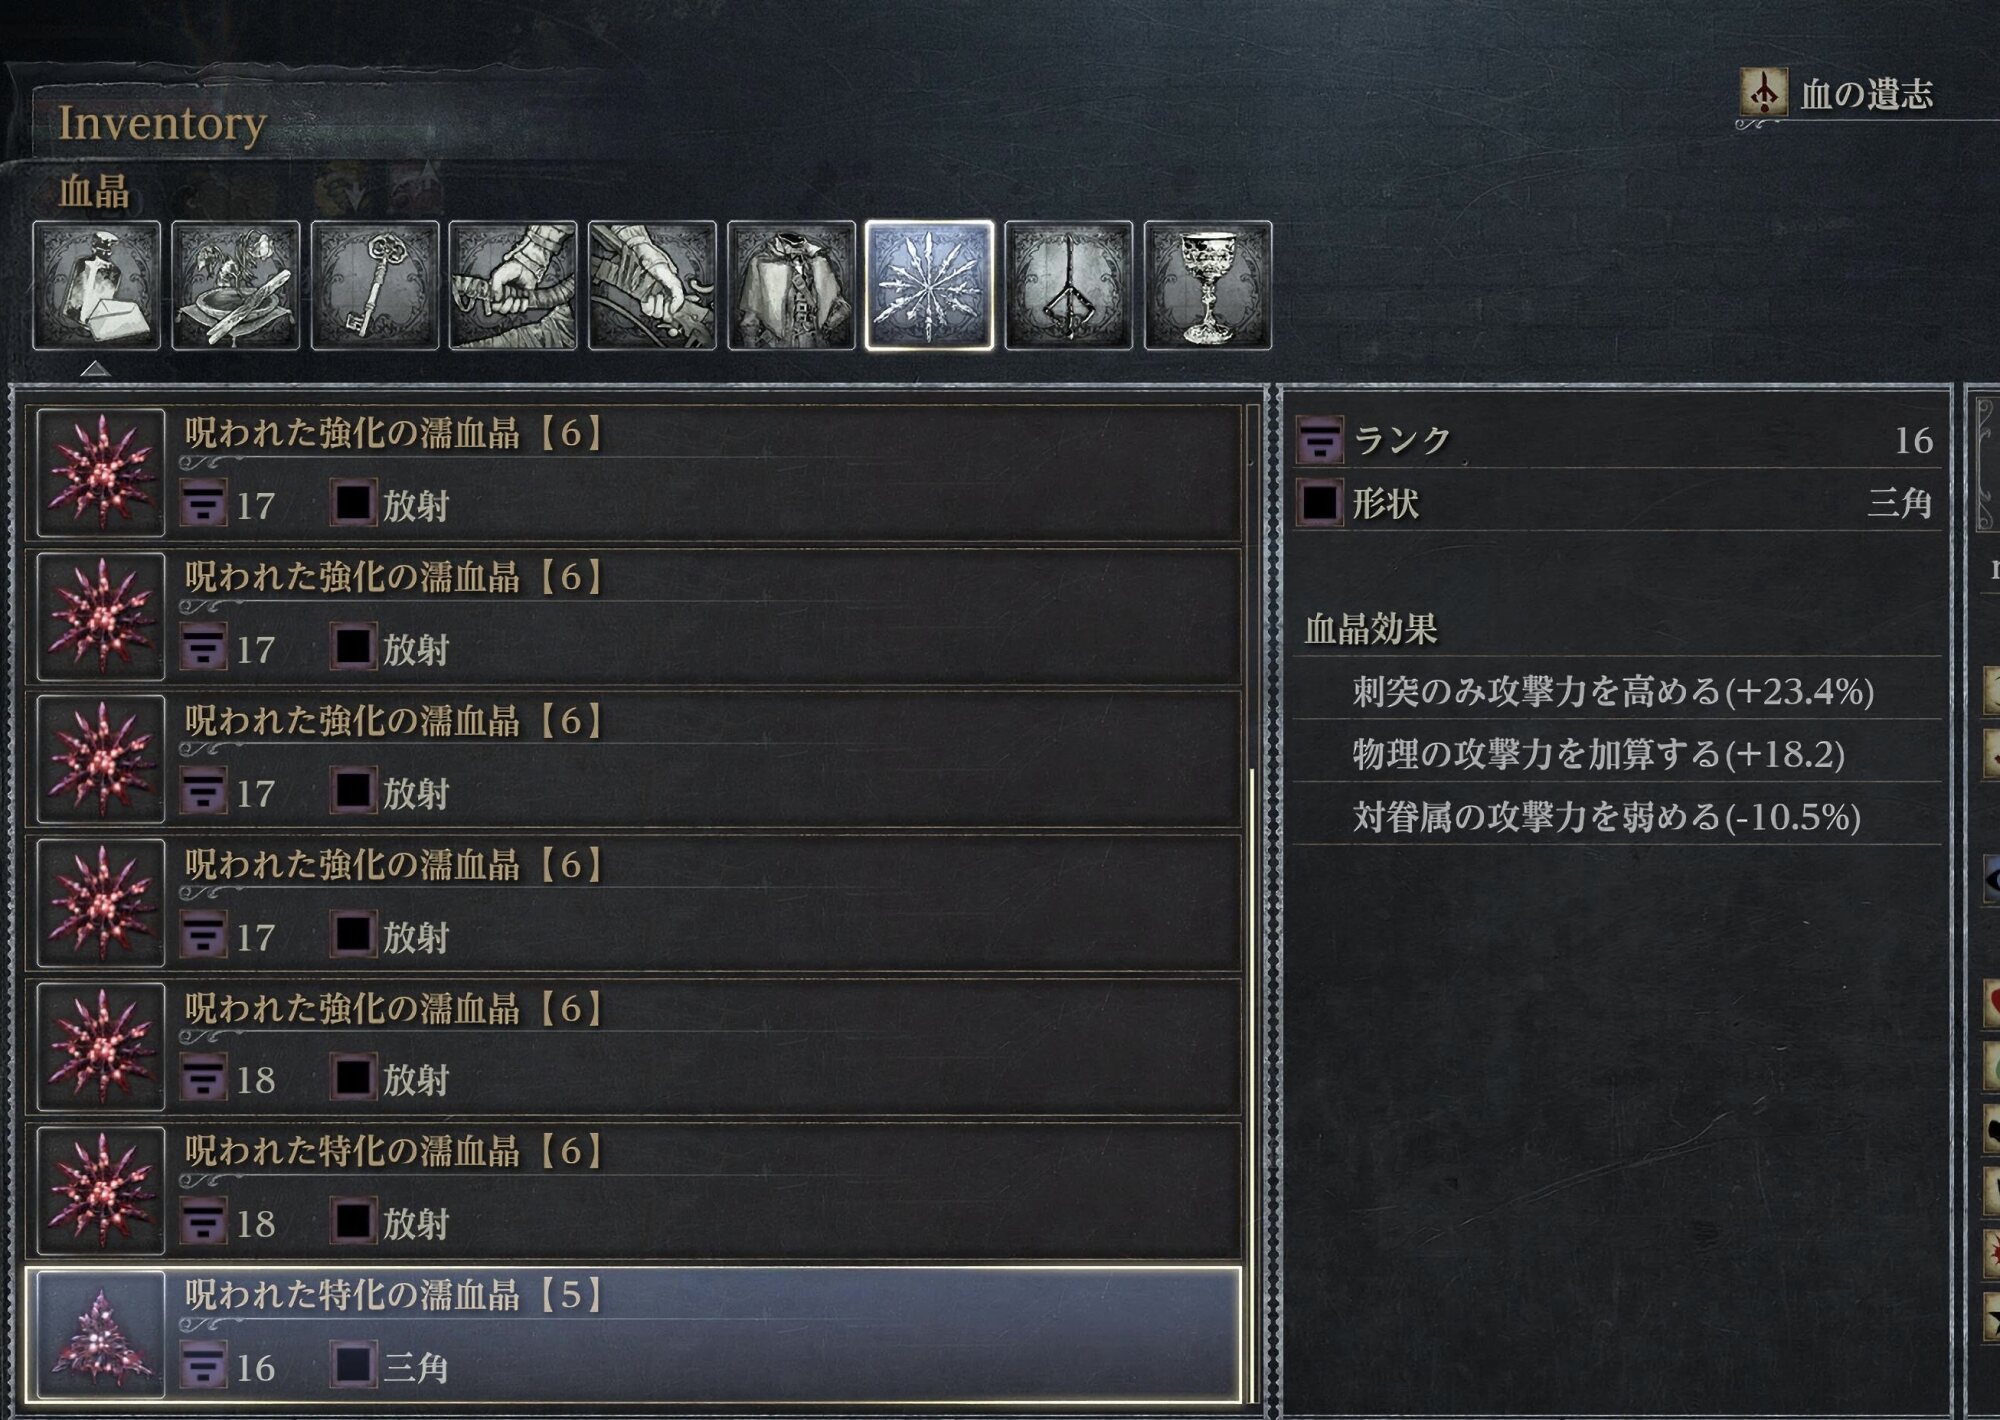The width and height of the screenshot is (2000, 1420).
Task: Select the 強化 gem with rank 18
Action: click(x=633, y=1047)
